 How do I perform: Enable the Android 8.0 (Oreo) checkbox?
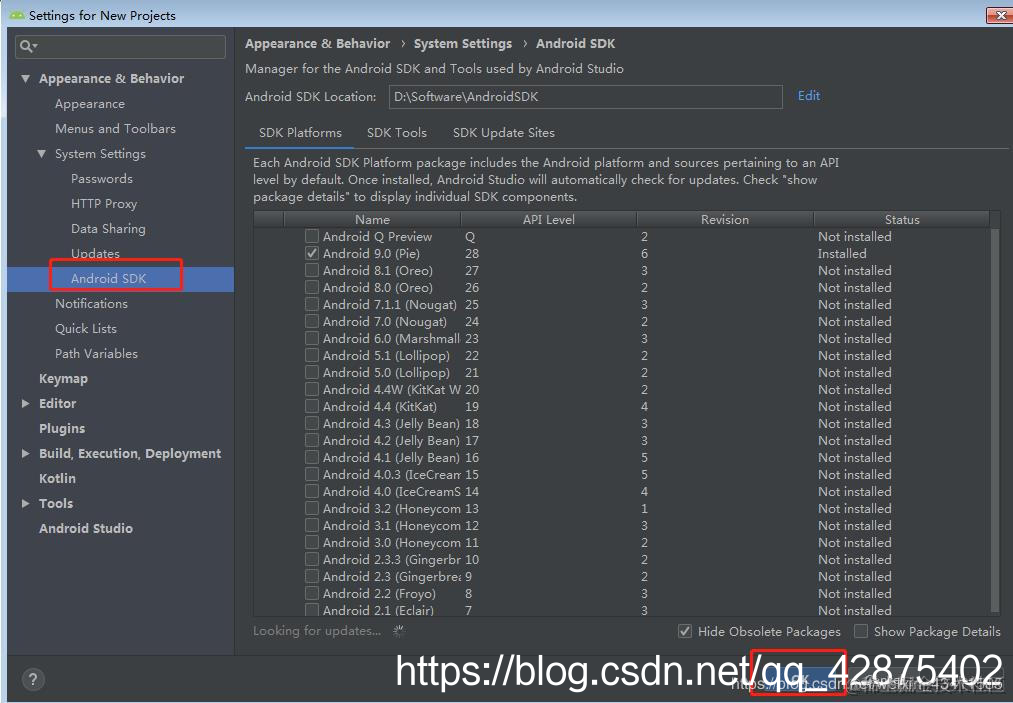click(x=312, y=288)
